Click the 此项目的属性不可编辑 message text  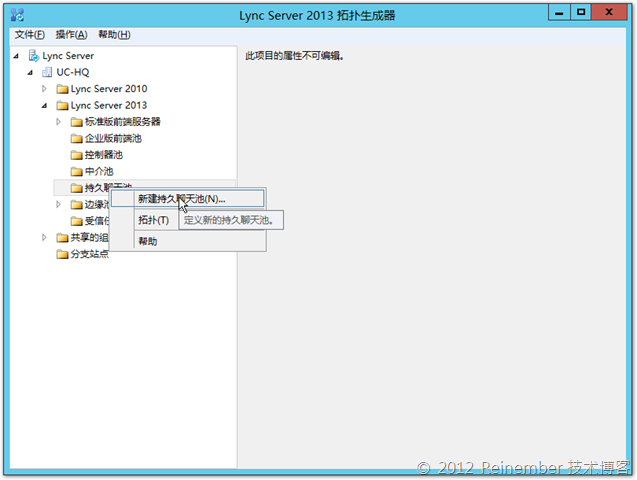pos(295,56)
